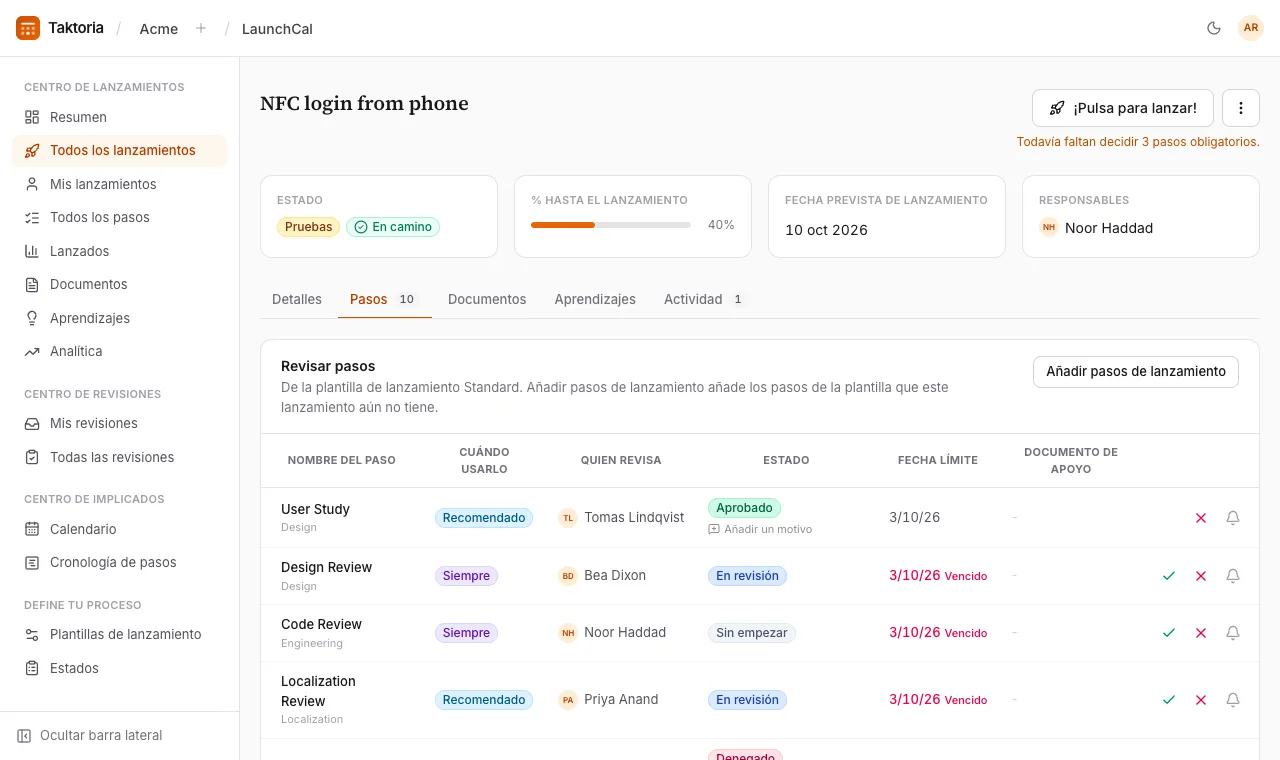Viewport: 1280px width, 760px height.
Task: Click bell reminder for Localization Review
Action: [x=1233, y=700]
